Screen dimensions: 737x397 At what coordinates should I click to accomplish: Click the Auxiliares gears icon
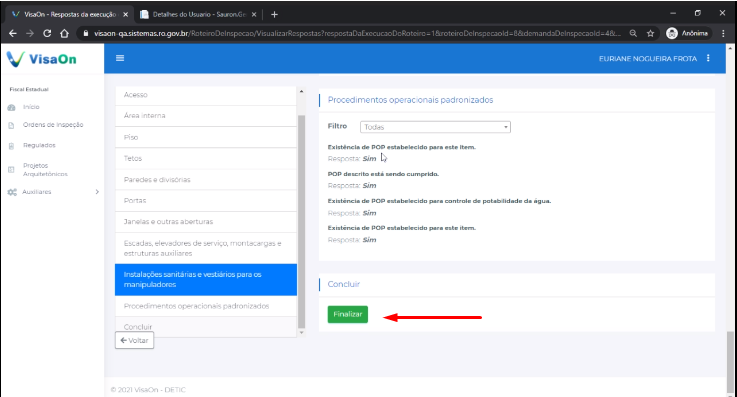(x=12, y=192)
